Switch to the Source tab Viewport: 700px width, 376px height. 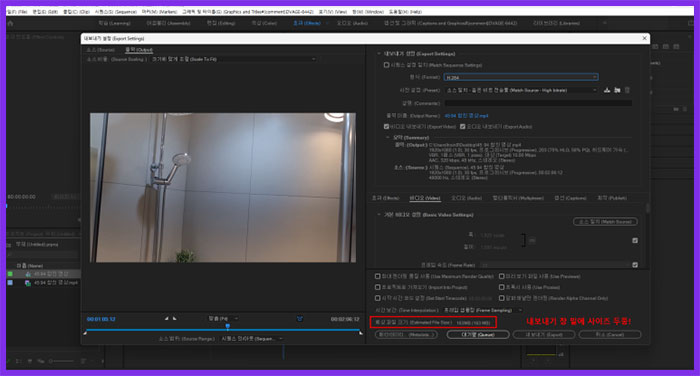[x=100, y=50]
